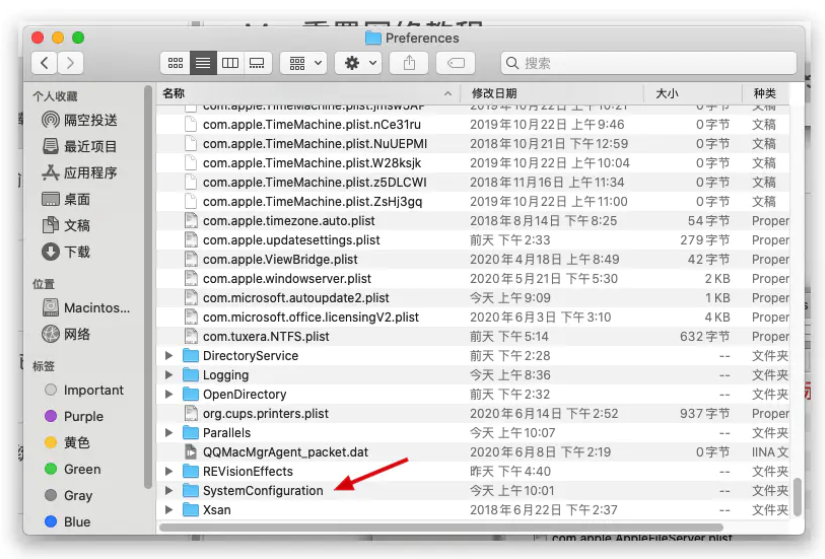Viewport: 825px width, 559px height.
Task: Select com.apple.TimeMachine.plist.W28ksjk
Action: [x=473, y=163]
